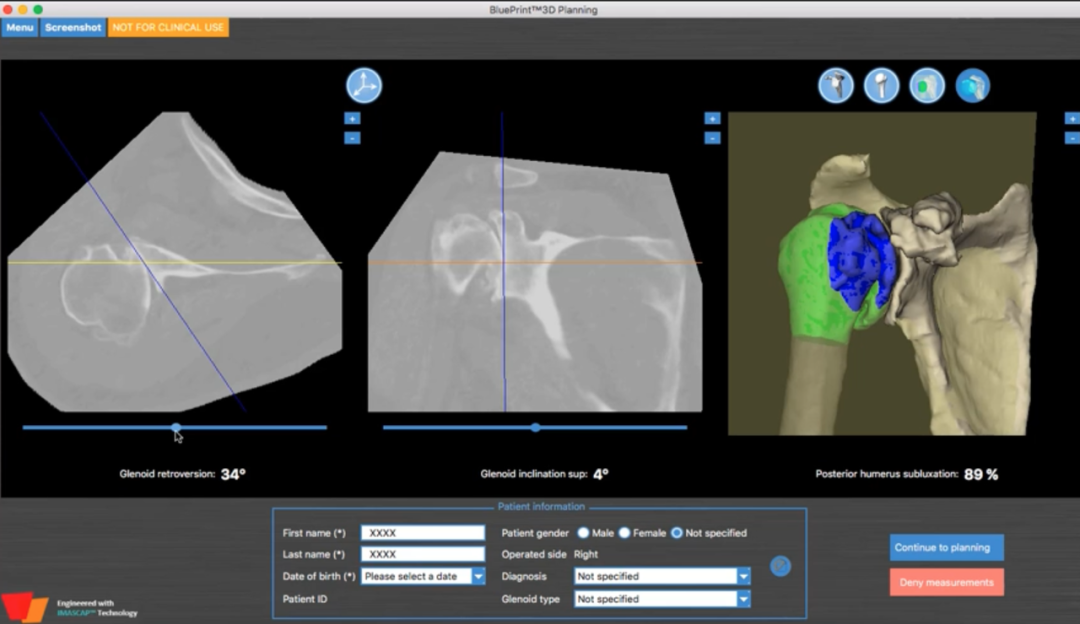The image size is (1080, 624).
Task: Click the 3D axes orientation icon
Action: coord(364,86)
